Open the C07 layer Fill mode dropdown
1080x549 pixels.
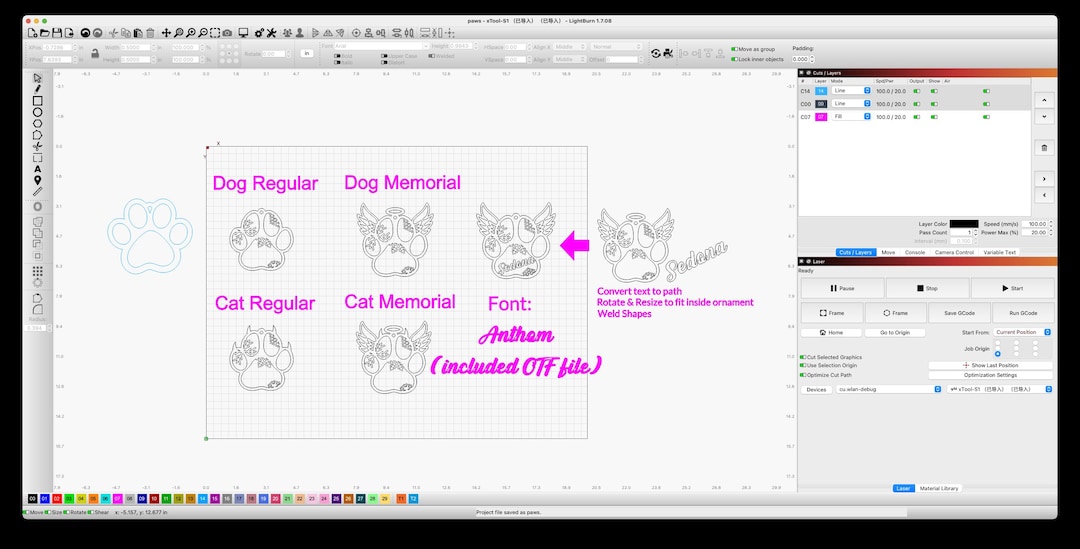[x=851, y=116]
